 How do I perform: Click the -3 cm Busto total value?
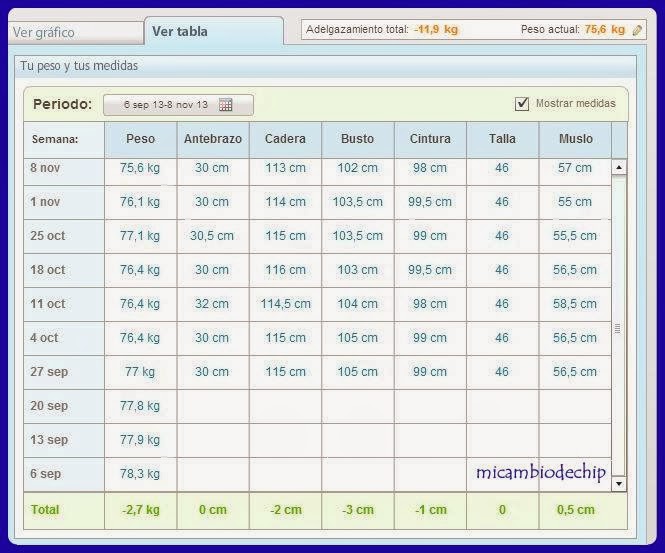tap(358, 510)
